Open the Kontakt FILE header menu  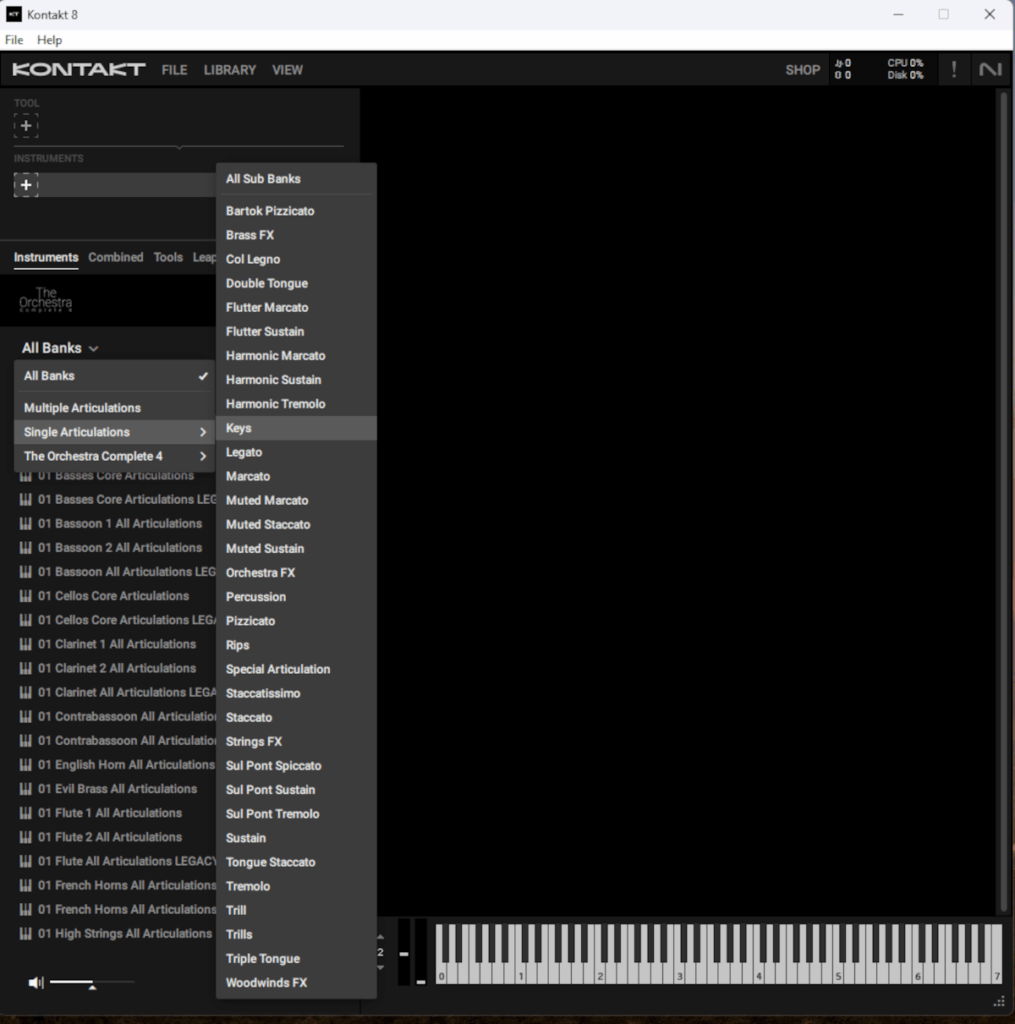click(174, 70)
